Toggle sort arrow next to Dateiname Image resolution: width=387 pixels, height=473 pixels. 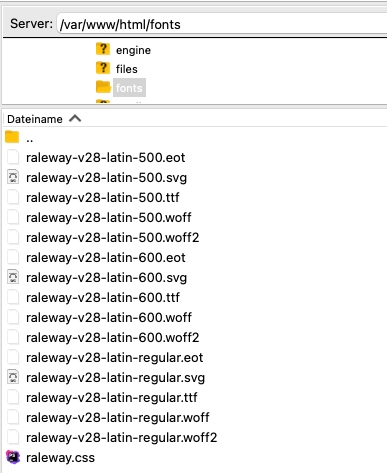(75, 119)
